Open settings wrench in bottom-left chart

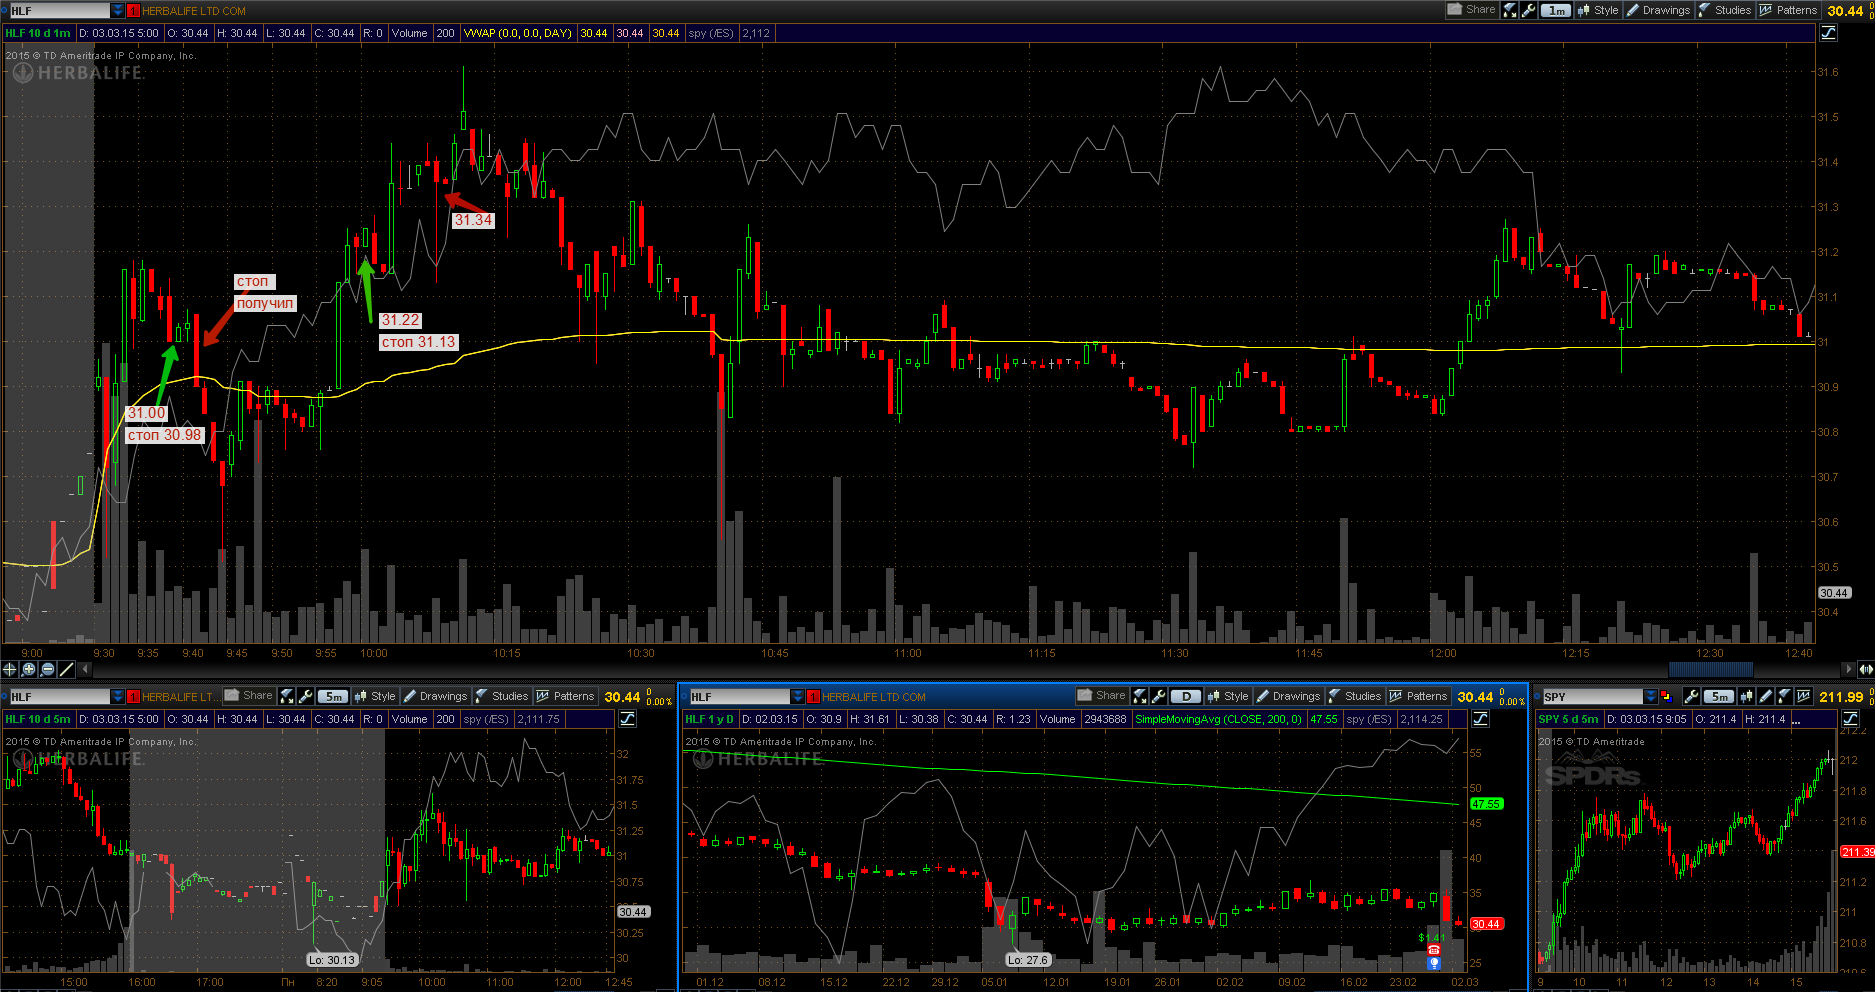point(306,696)
